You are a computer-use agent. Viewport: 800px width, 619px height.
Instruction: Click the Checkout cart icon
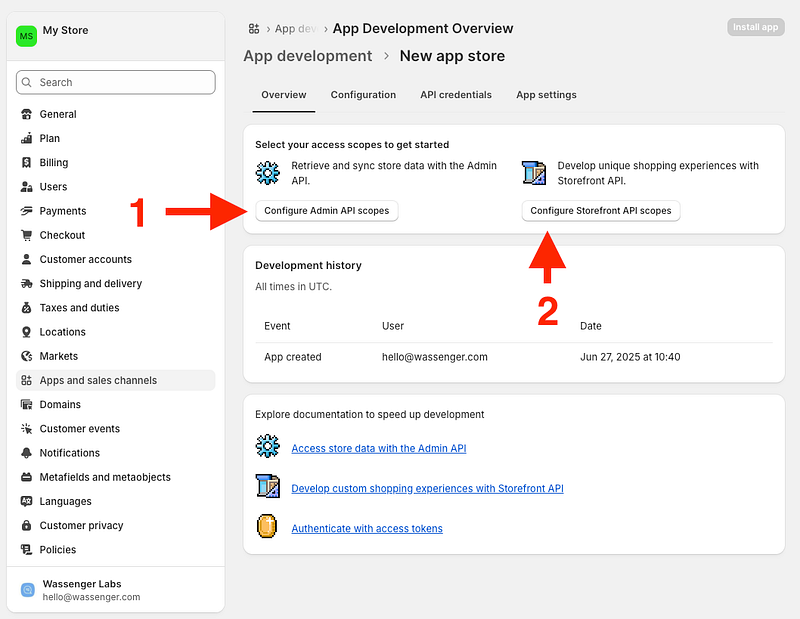tap(27, 235)
